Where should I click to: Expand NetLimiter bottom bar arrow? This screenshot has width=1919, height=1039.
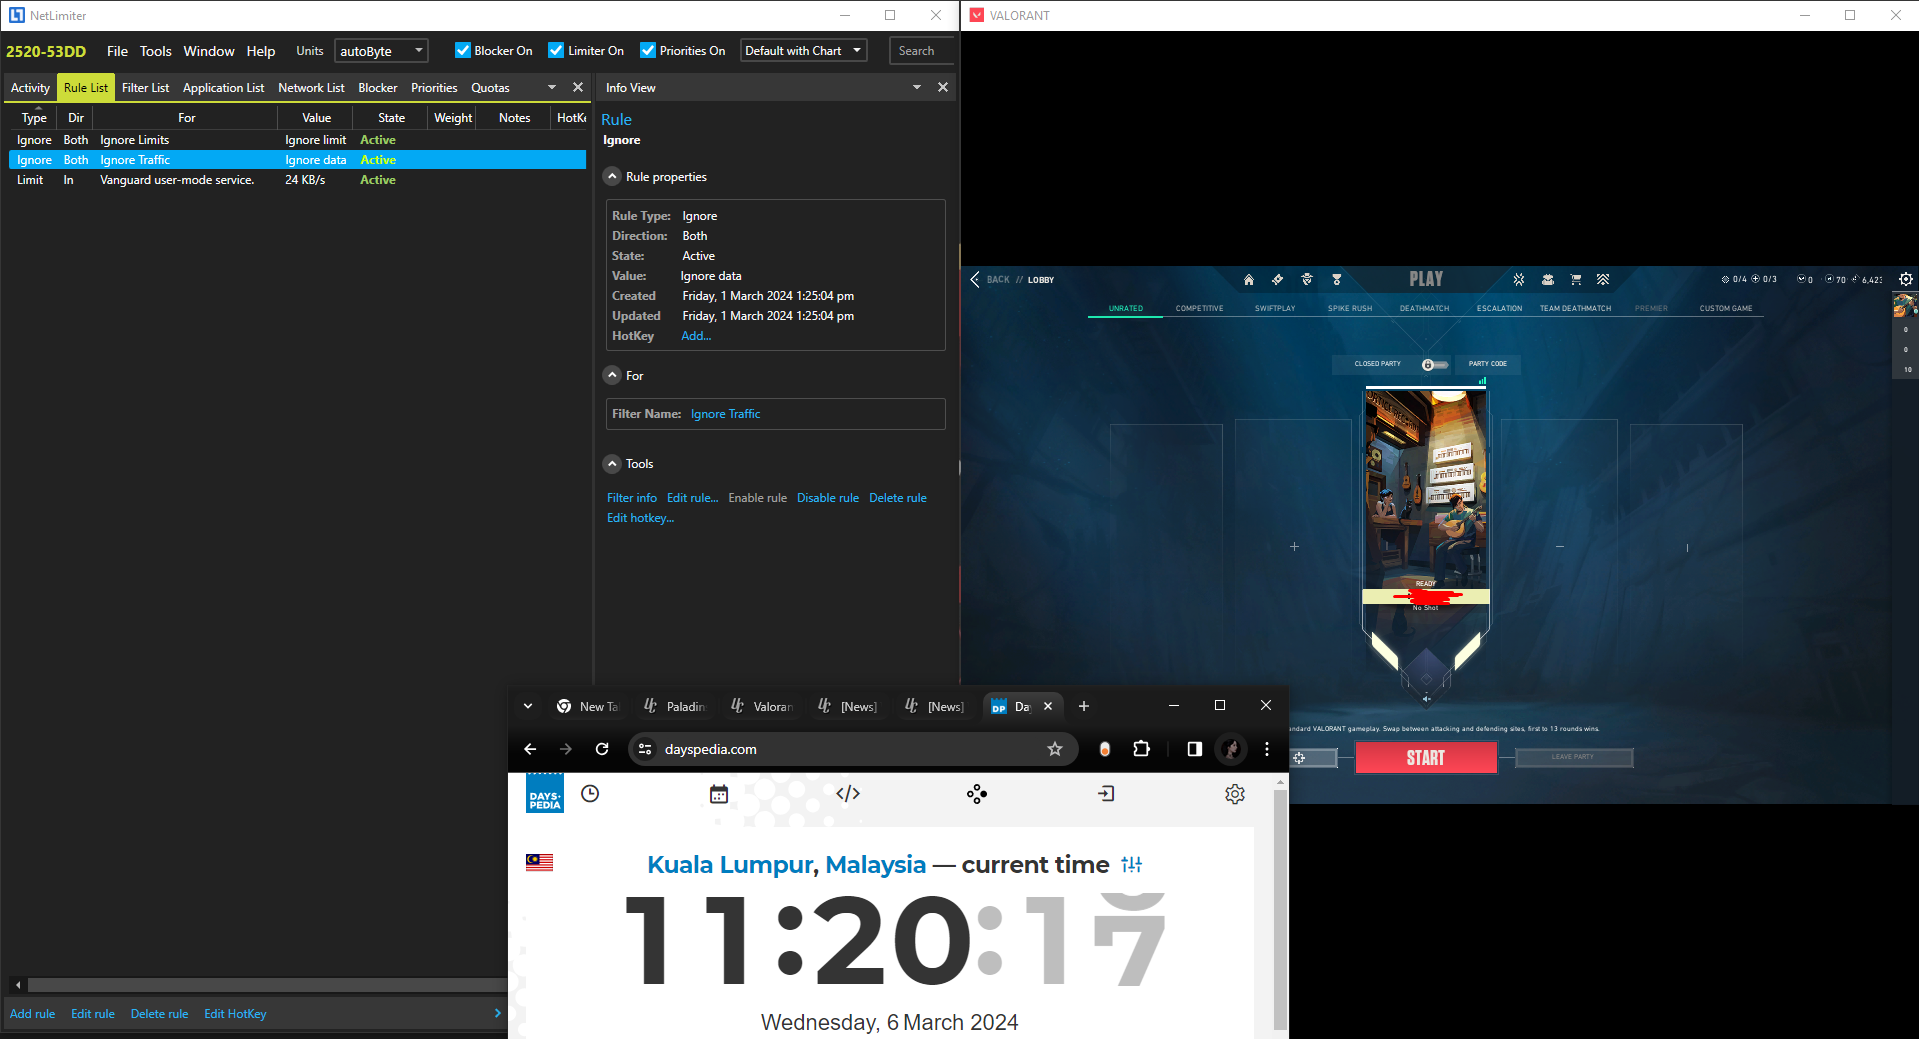[x=497, y=1014]
